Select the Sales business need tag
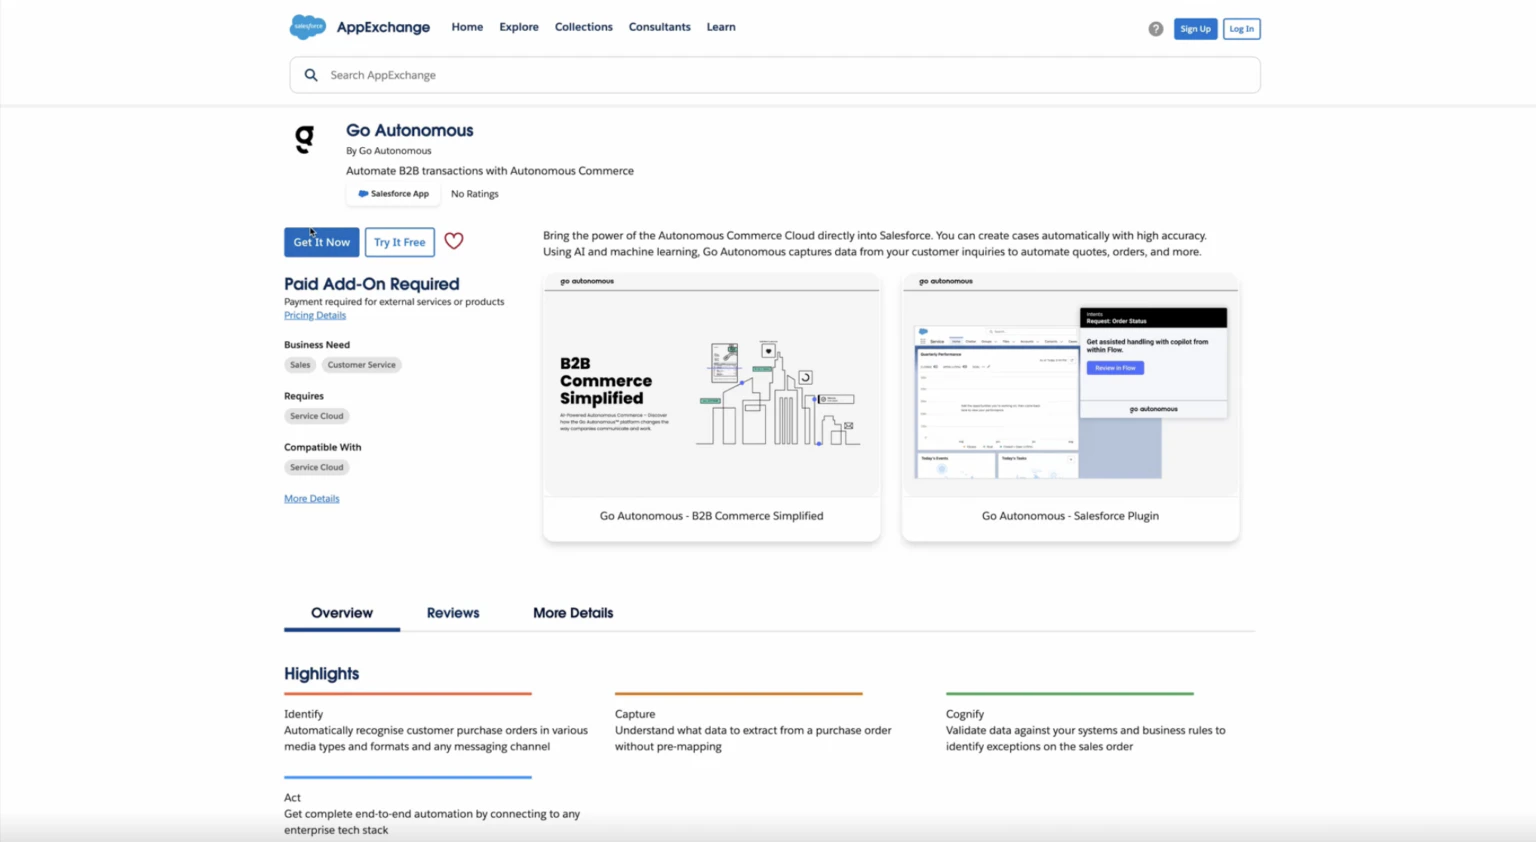Screen dimensions: 1536x842 (300, 365)
